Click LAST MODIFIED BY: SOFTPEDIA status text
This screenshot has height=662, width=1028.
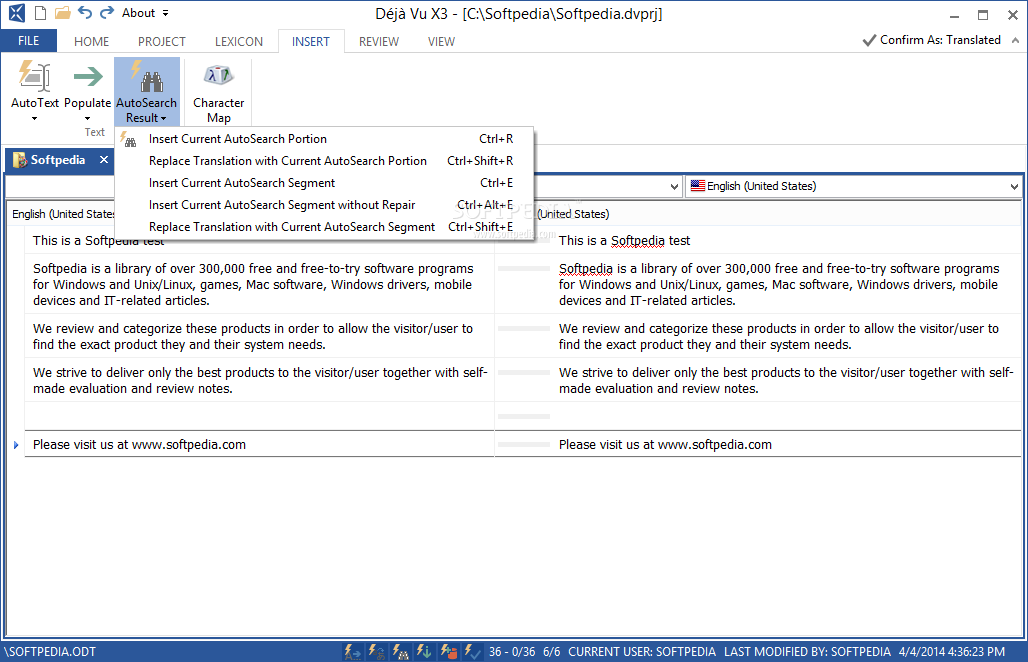pos(807,652)
